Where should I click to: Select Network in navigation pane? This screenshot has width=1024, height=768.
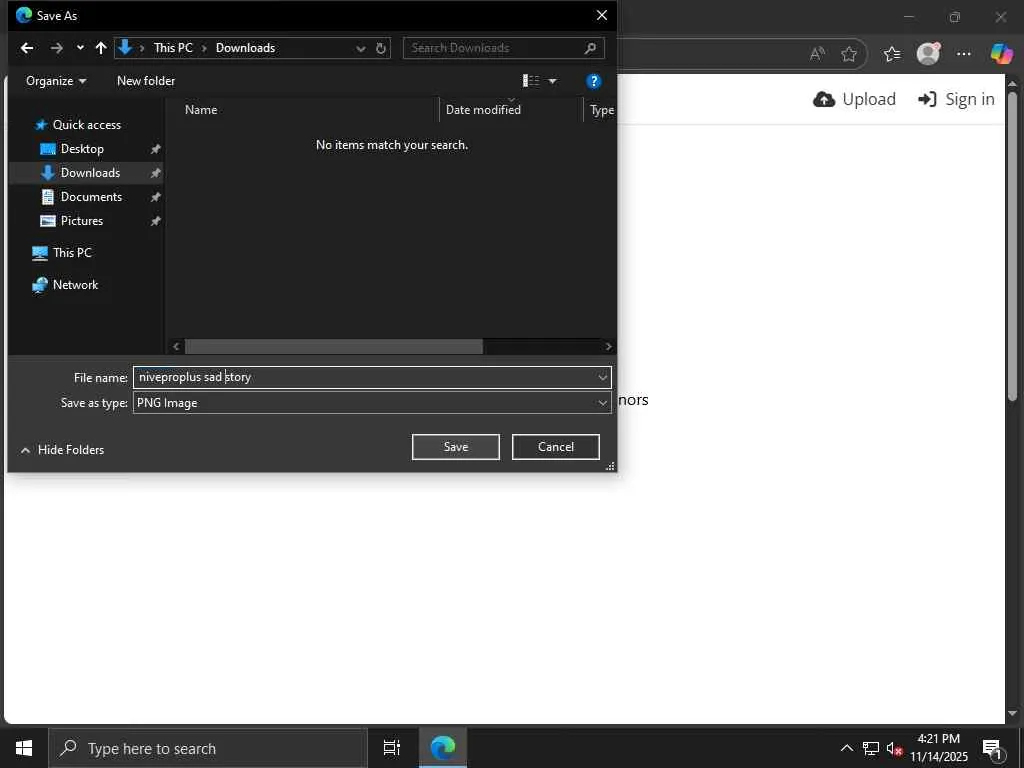[75, 285]
